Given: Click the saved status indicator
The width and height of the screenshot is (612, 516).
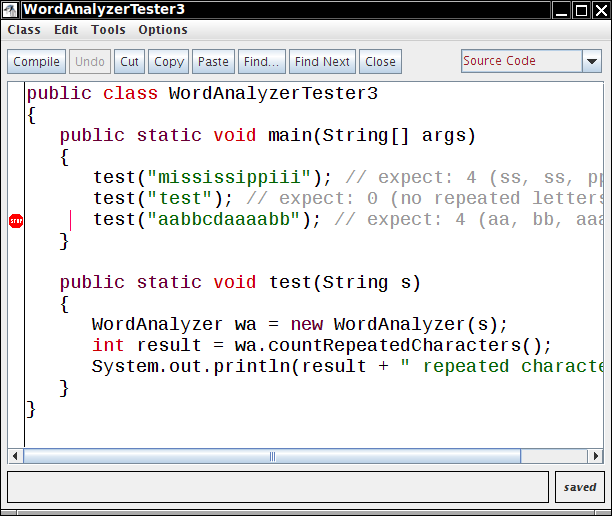Looking at the screenshot, I should coord(580,488).
